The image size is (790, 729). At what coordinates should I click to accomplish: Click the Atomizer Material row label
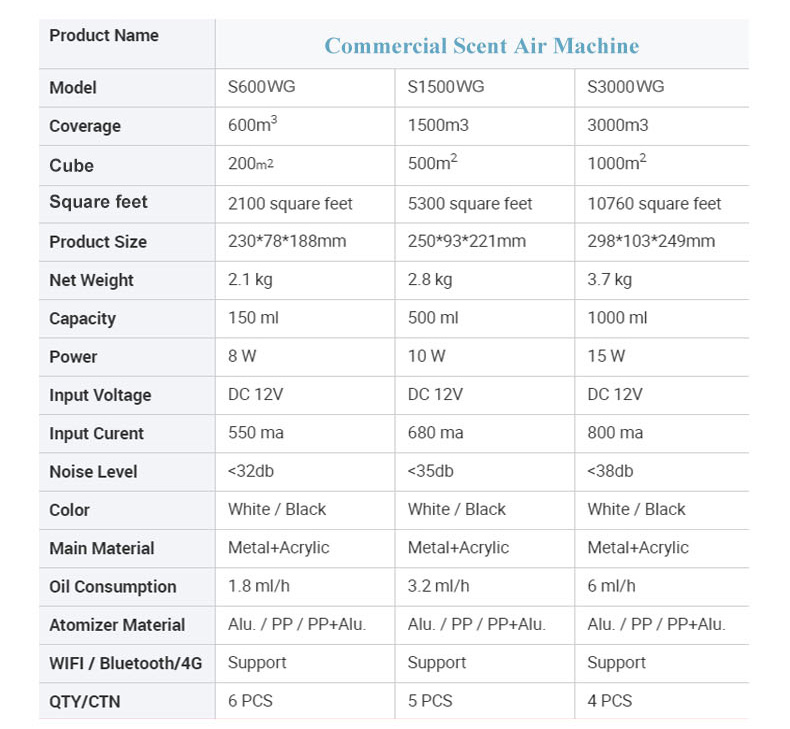coord(117,625)
